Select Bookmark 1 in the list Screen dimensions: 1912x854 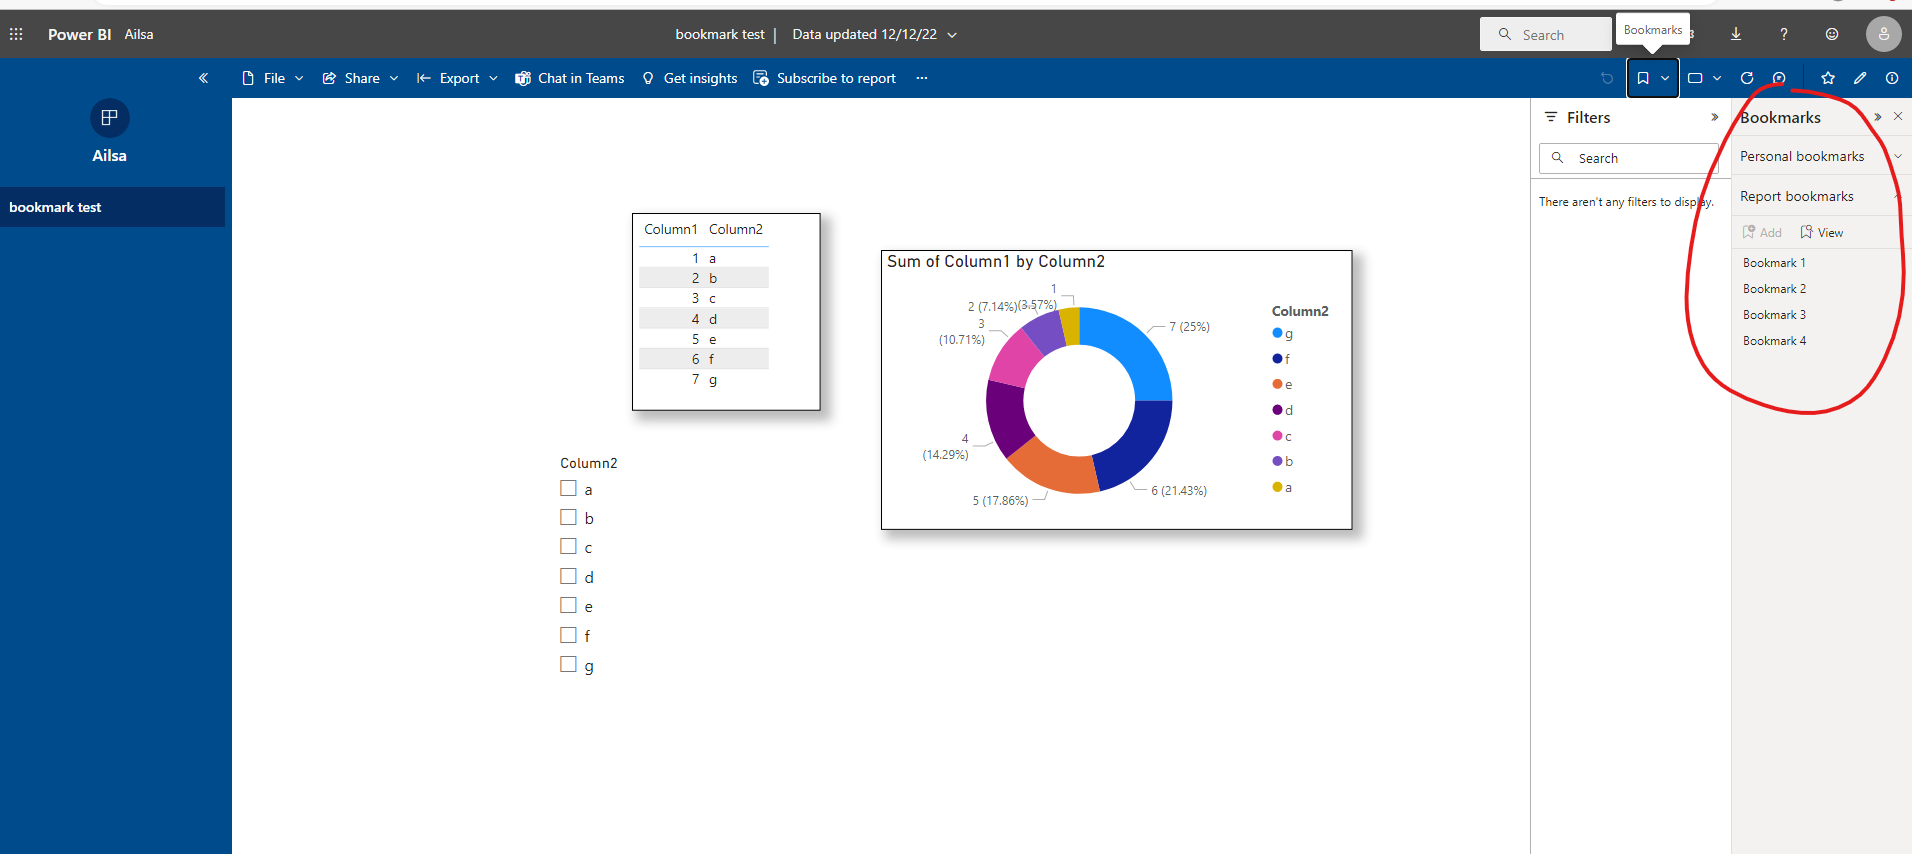pos(1774,263)
